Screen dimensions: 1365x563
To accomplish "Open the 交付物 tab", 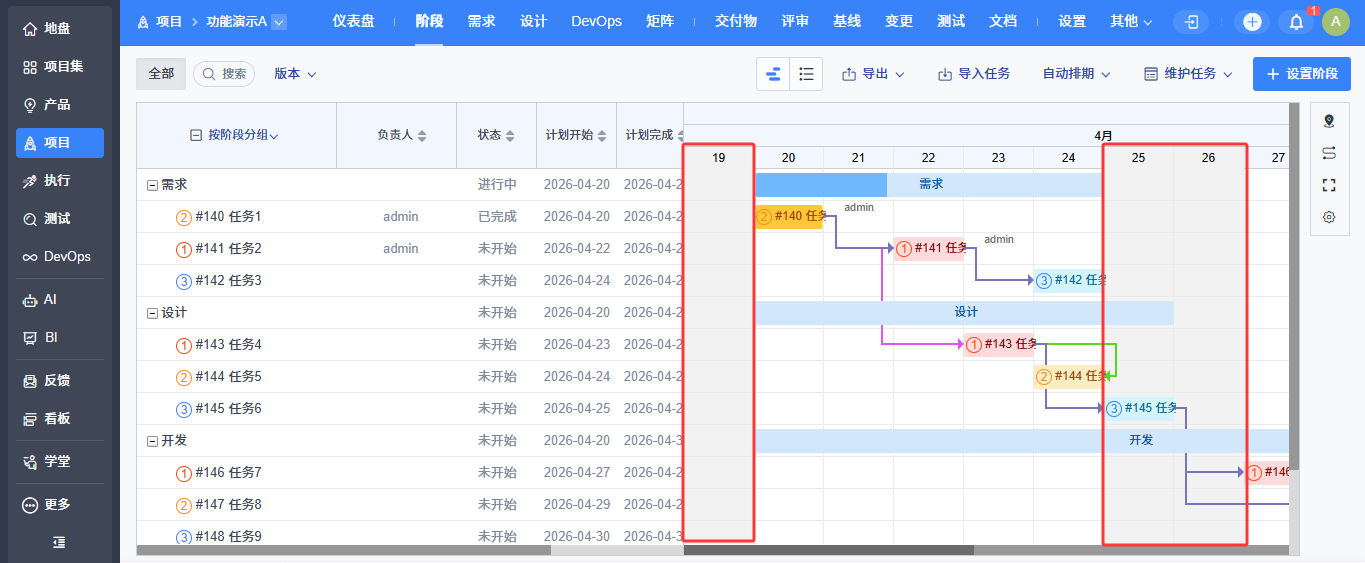I will pyautogui.click(x=736, y=22).
